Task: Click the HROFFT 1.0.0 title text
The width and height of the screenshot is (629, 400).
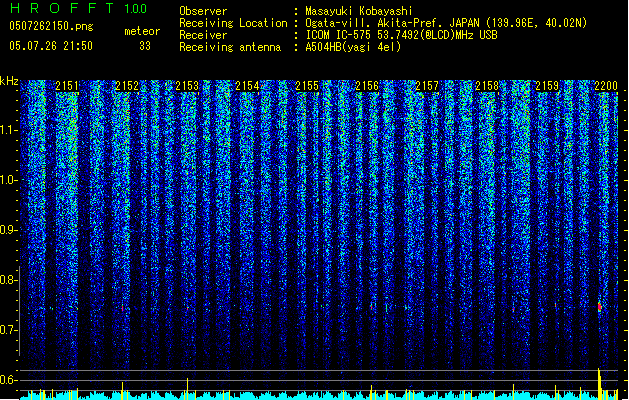Action: 78,8
